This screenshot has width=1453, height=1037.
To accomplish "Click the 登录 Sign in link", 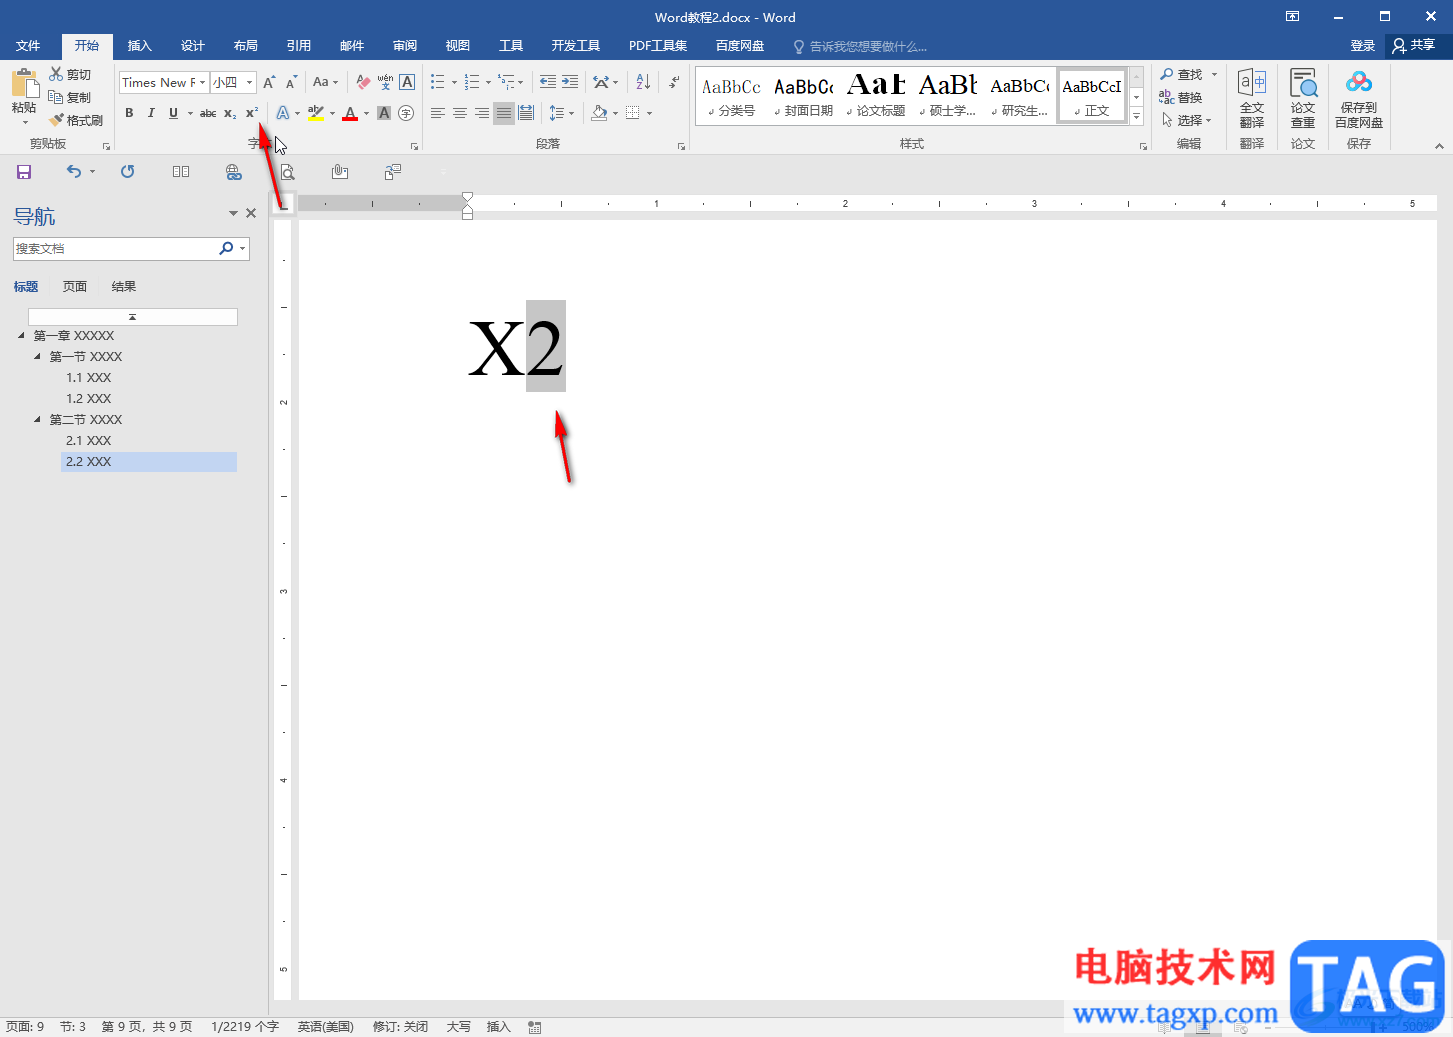I will pyautogui.click(x=1362, y=46).
